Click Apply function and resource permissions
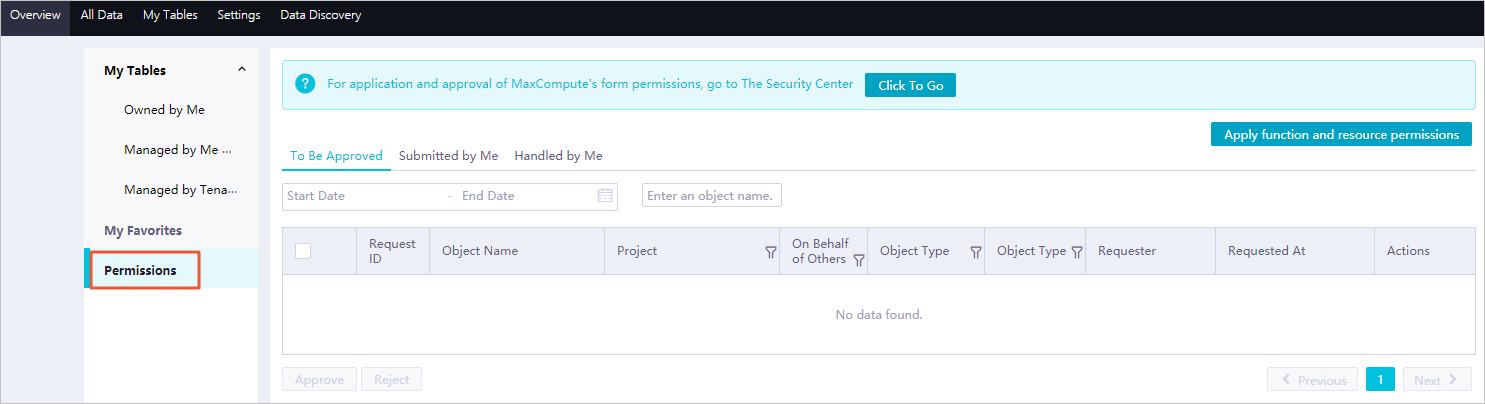 point(1341,134)
